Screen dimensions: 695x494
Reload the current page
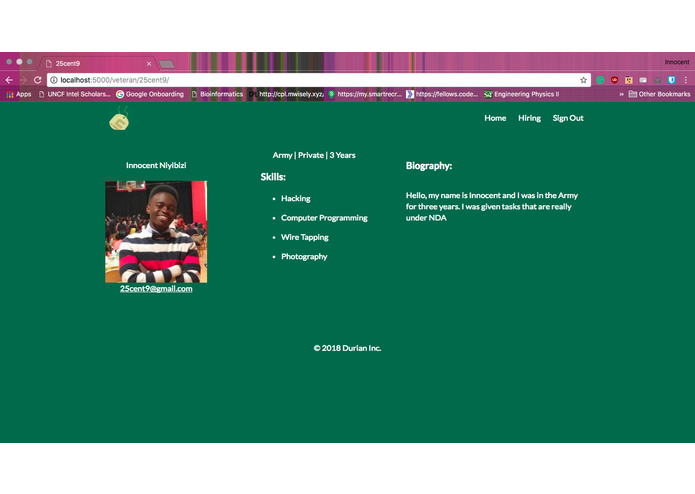[x=38, y=80]
